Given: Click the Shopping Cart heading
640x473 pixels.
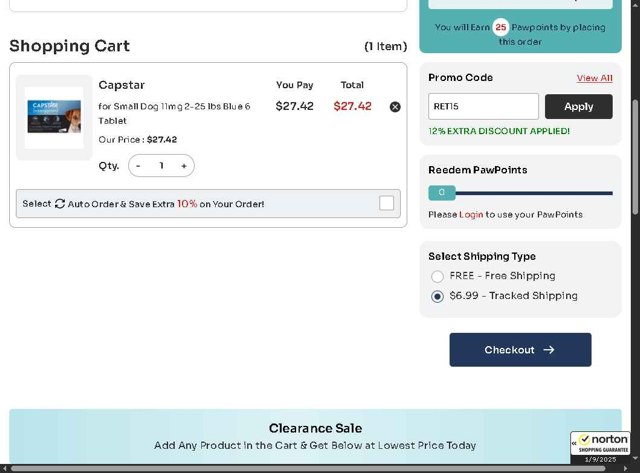Looking at the screenshot, I should coord(69,46).
